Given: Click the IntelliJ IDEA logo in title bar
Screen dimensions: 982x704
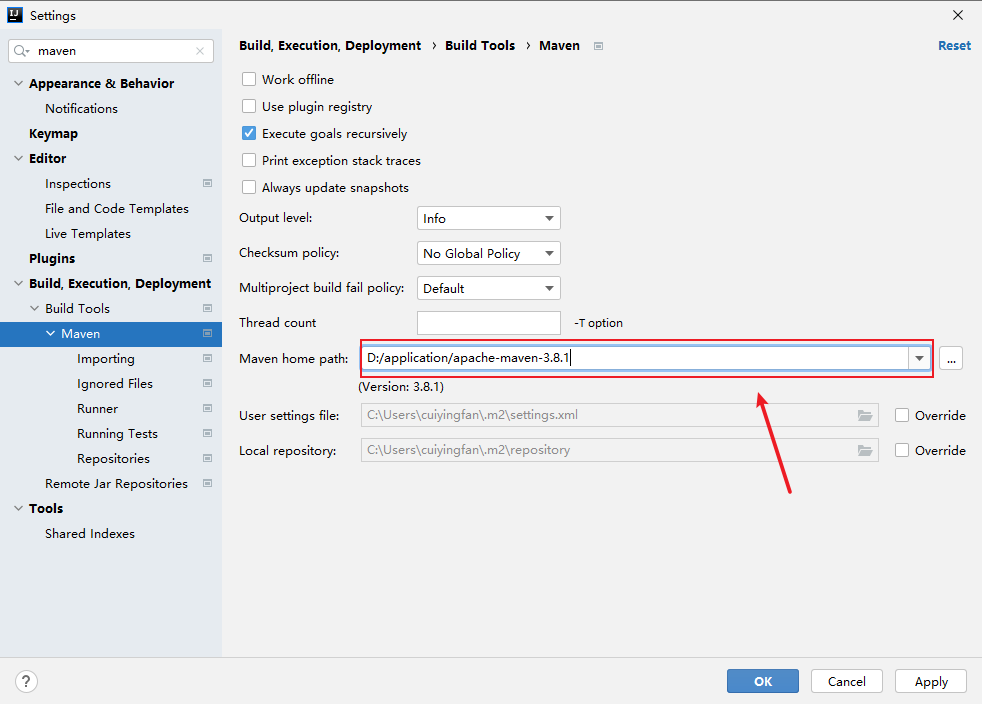Looking at the screenshot, I should (x=14, y=15).
